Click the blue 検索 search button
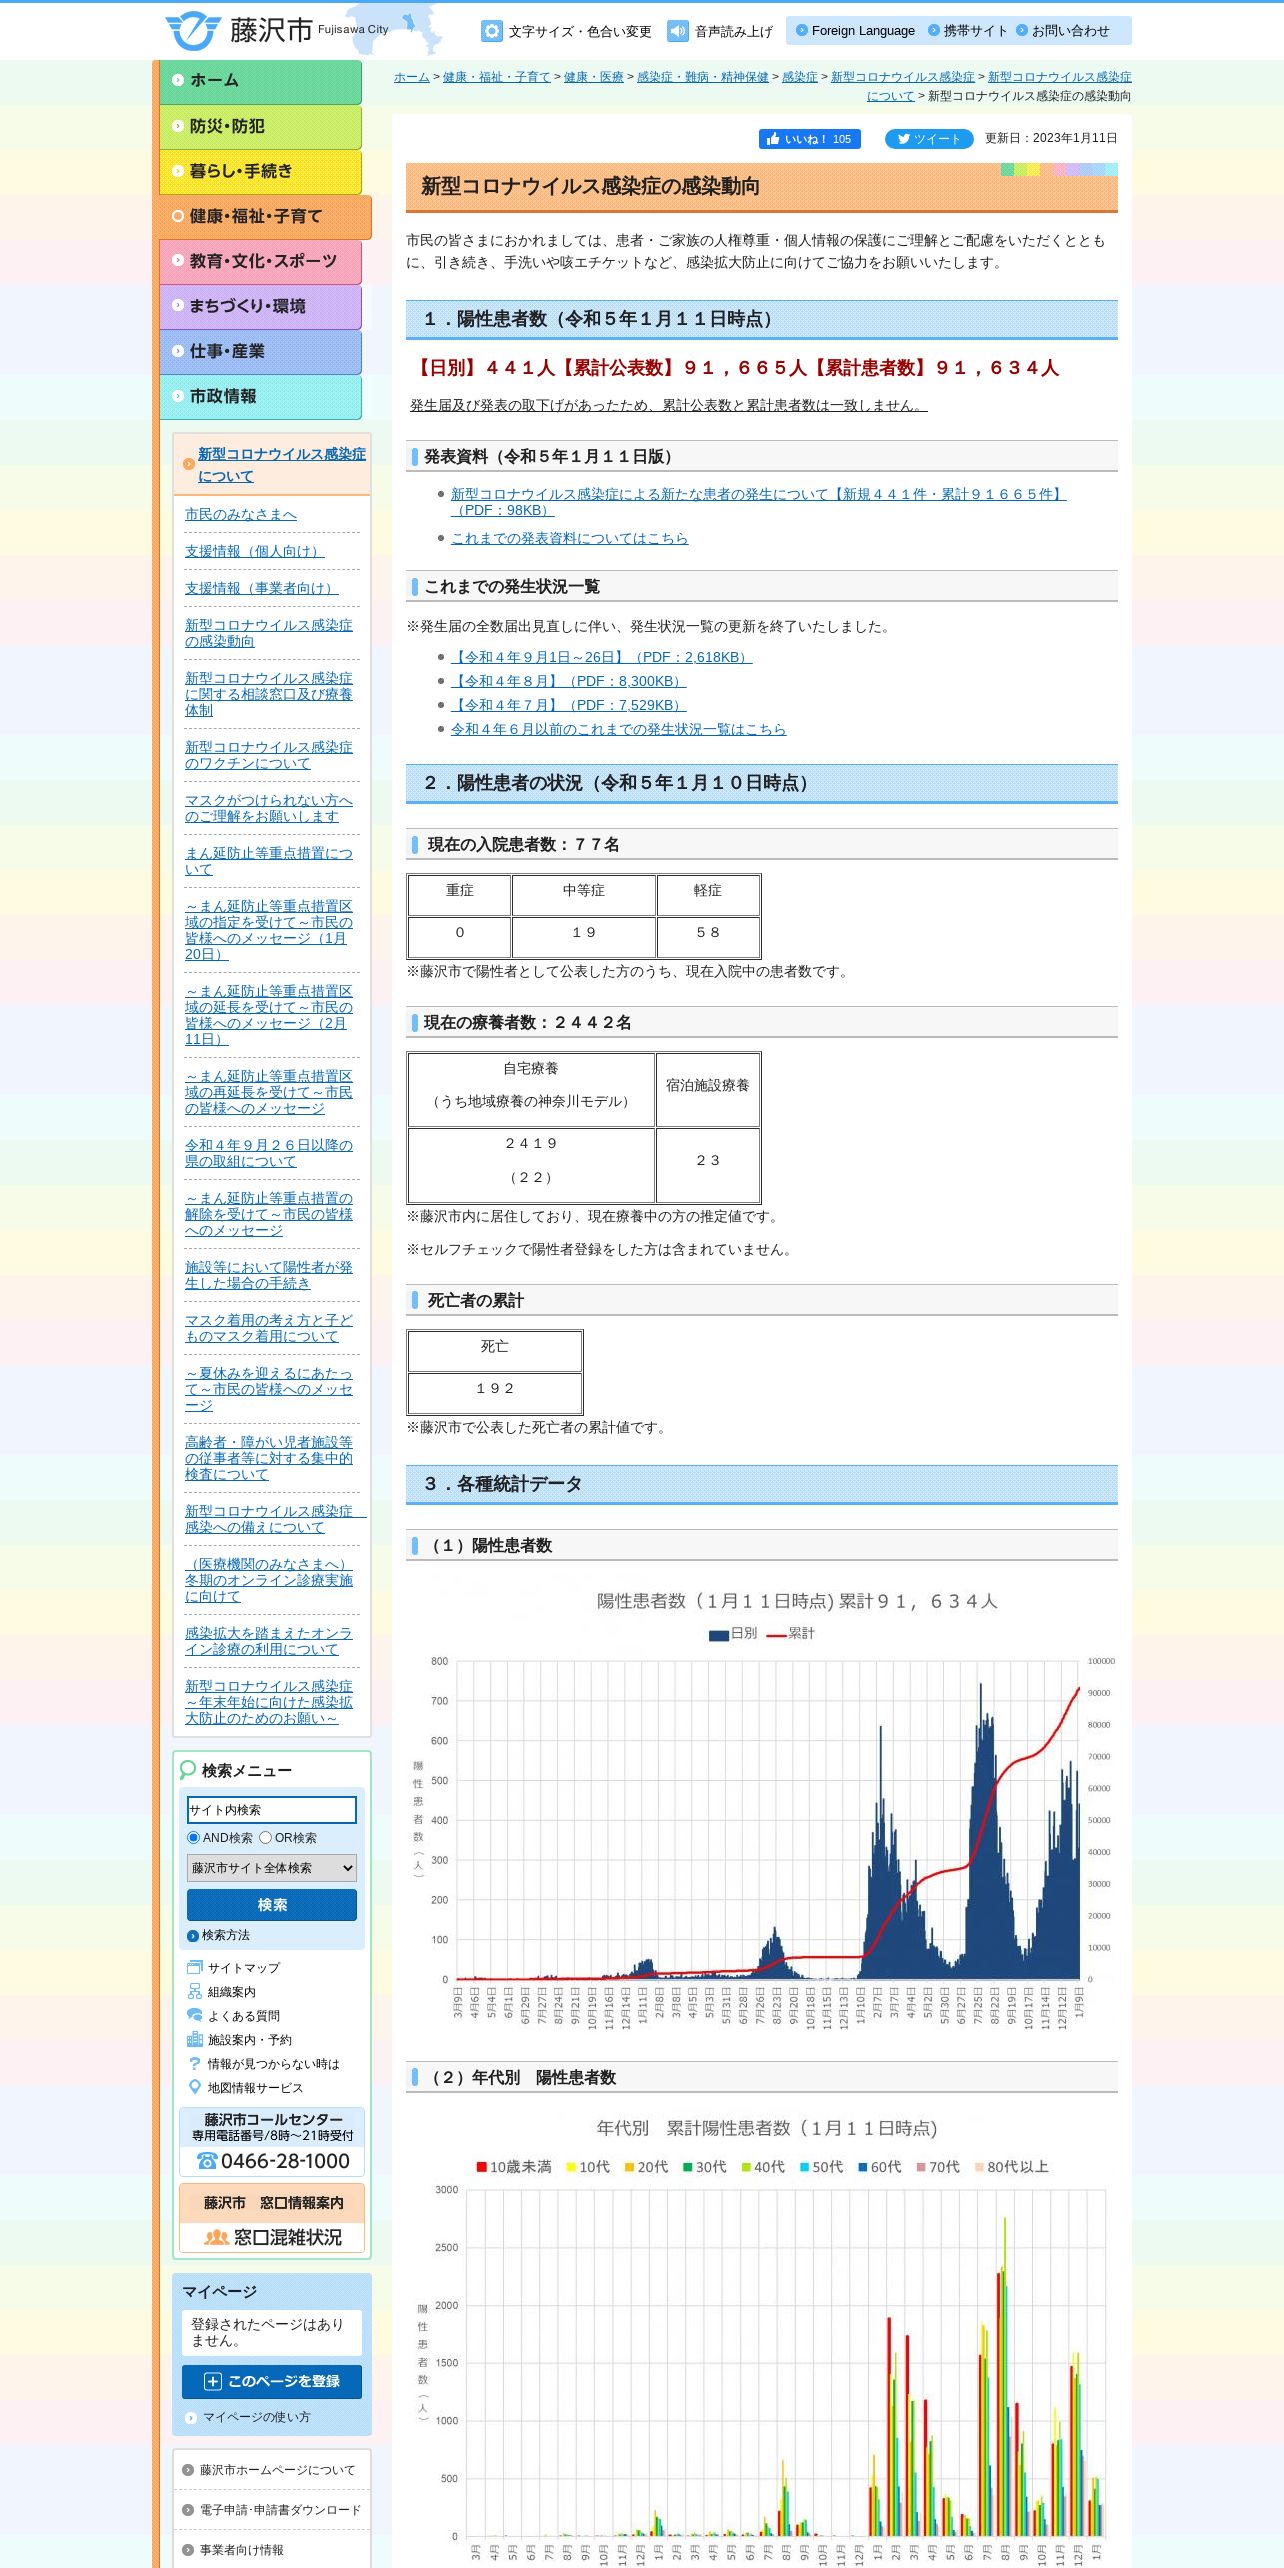The height and width of the screenshot is (2568, 1284). [x=272, y=1905]
